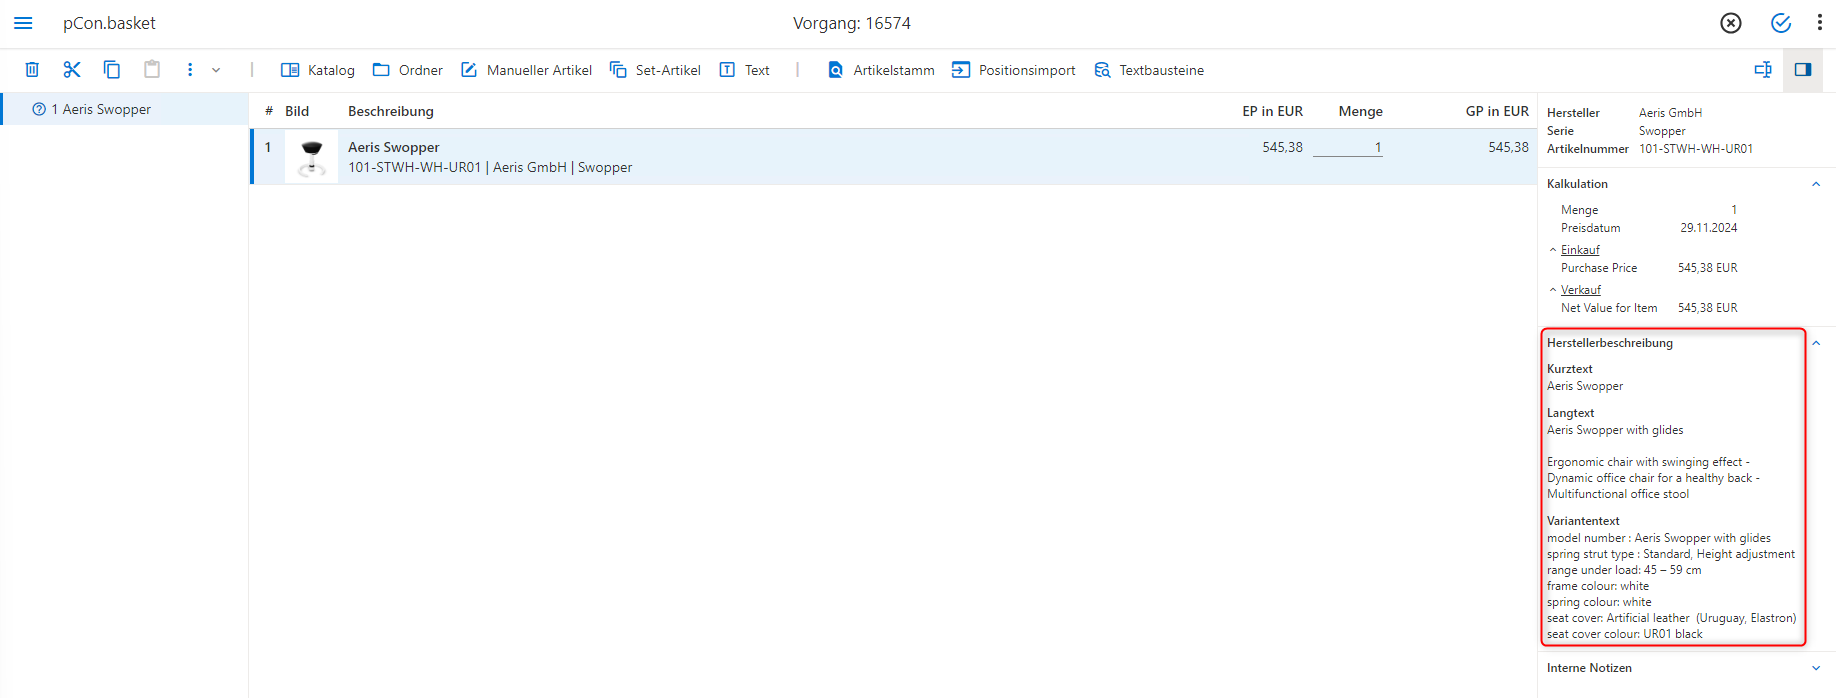Confirm the transaction with check icon
Screen dimensions: 1836x698
click(x=1781, y=23)
